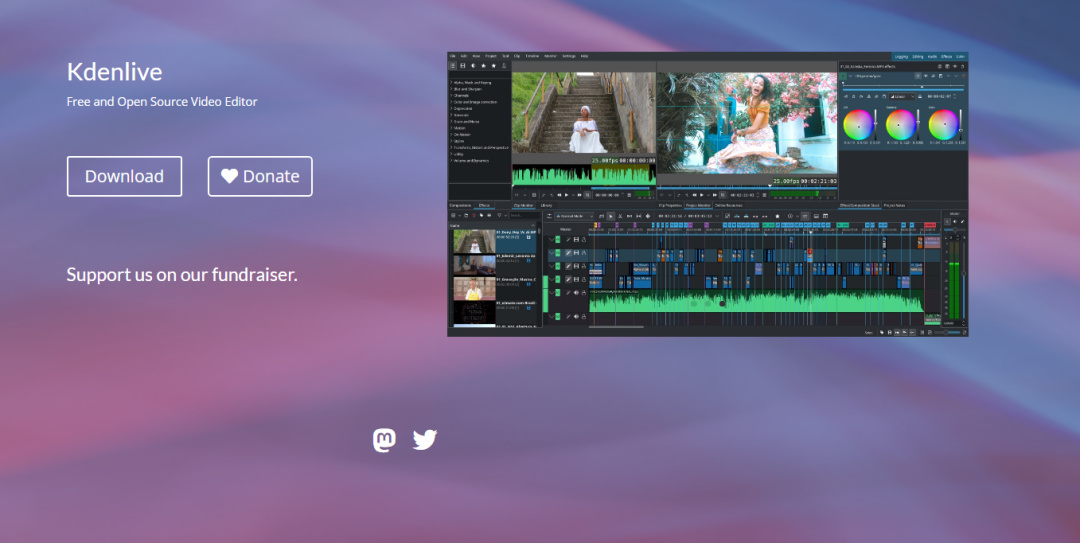Click the Kdenlive editor screenshot image
The height and width of the screenshot is (543, 1080).
tap(707, 194)
